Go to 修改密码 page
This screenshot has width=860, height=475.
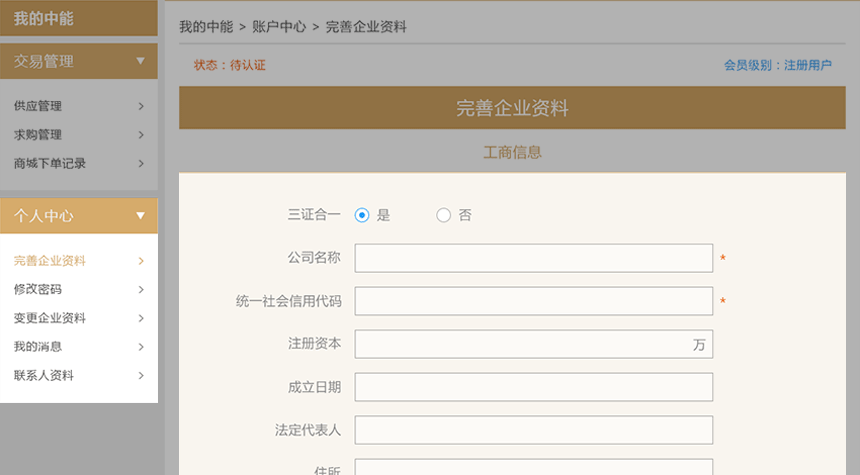point(38,290)
